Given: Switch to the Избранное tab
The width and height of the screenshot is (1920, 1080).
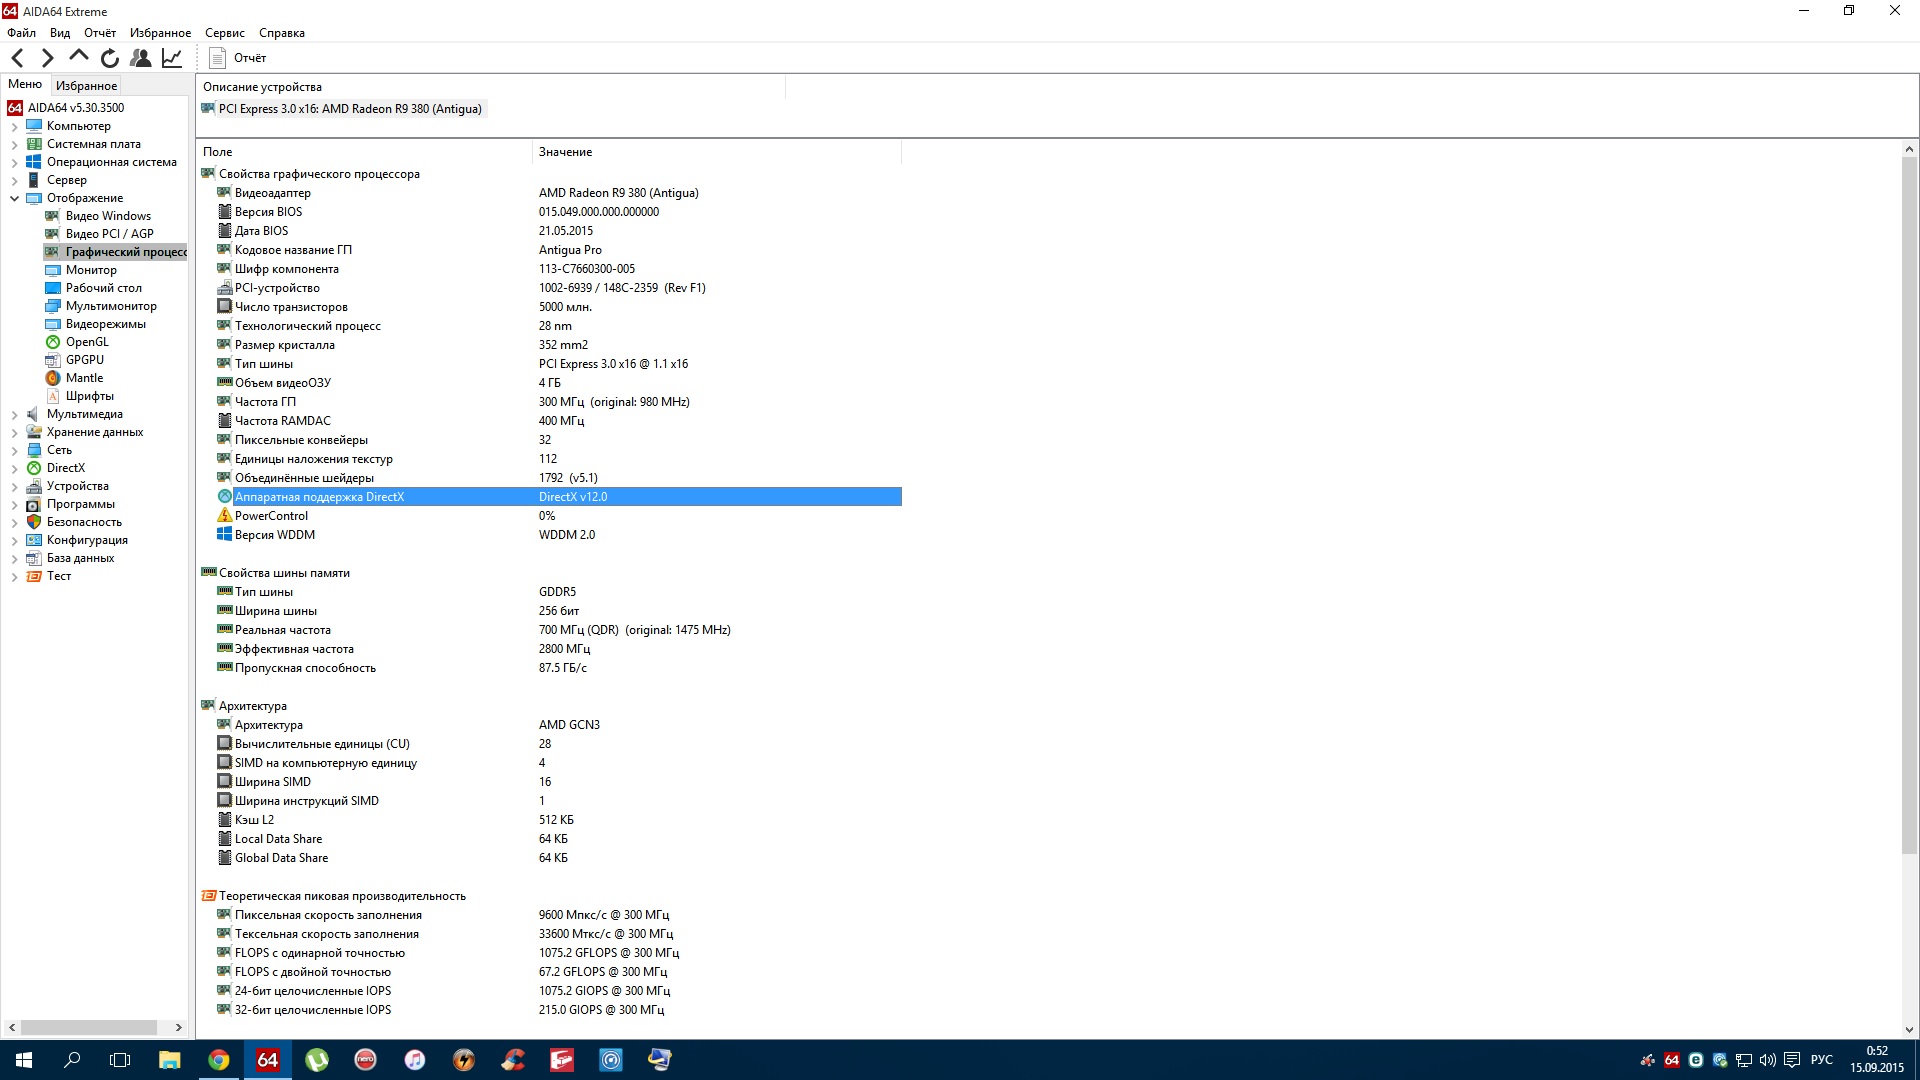Looking at the screenshot, I should (x=86, y=86).
